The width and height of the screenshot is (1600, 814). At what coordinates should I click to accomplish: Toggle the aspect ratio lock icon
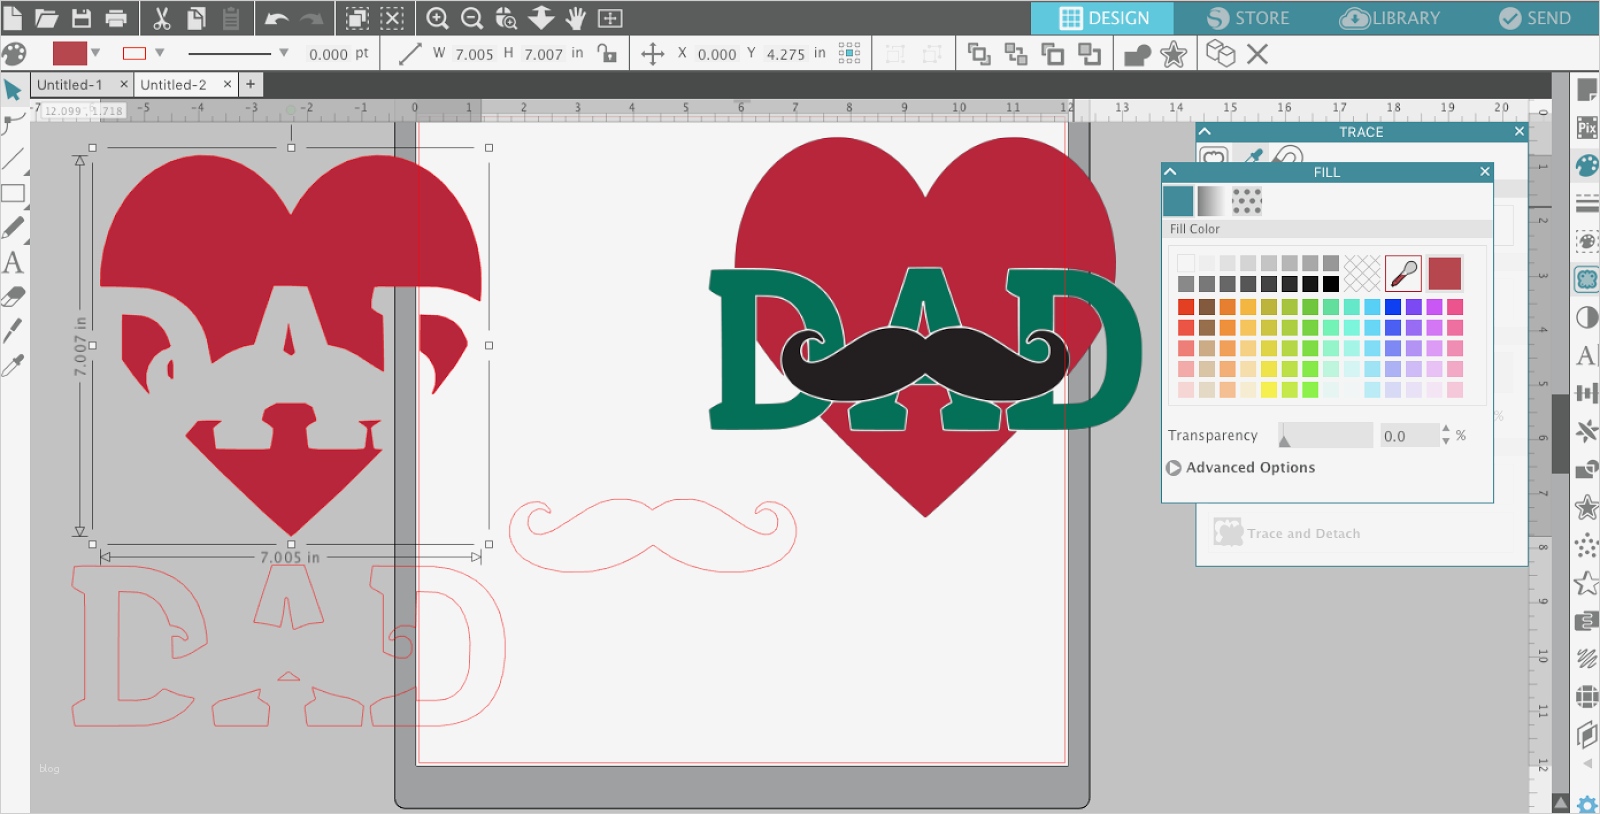[x=607, y=53]
